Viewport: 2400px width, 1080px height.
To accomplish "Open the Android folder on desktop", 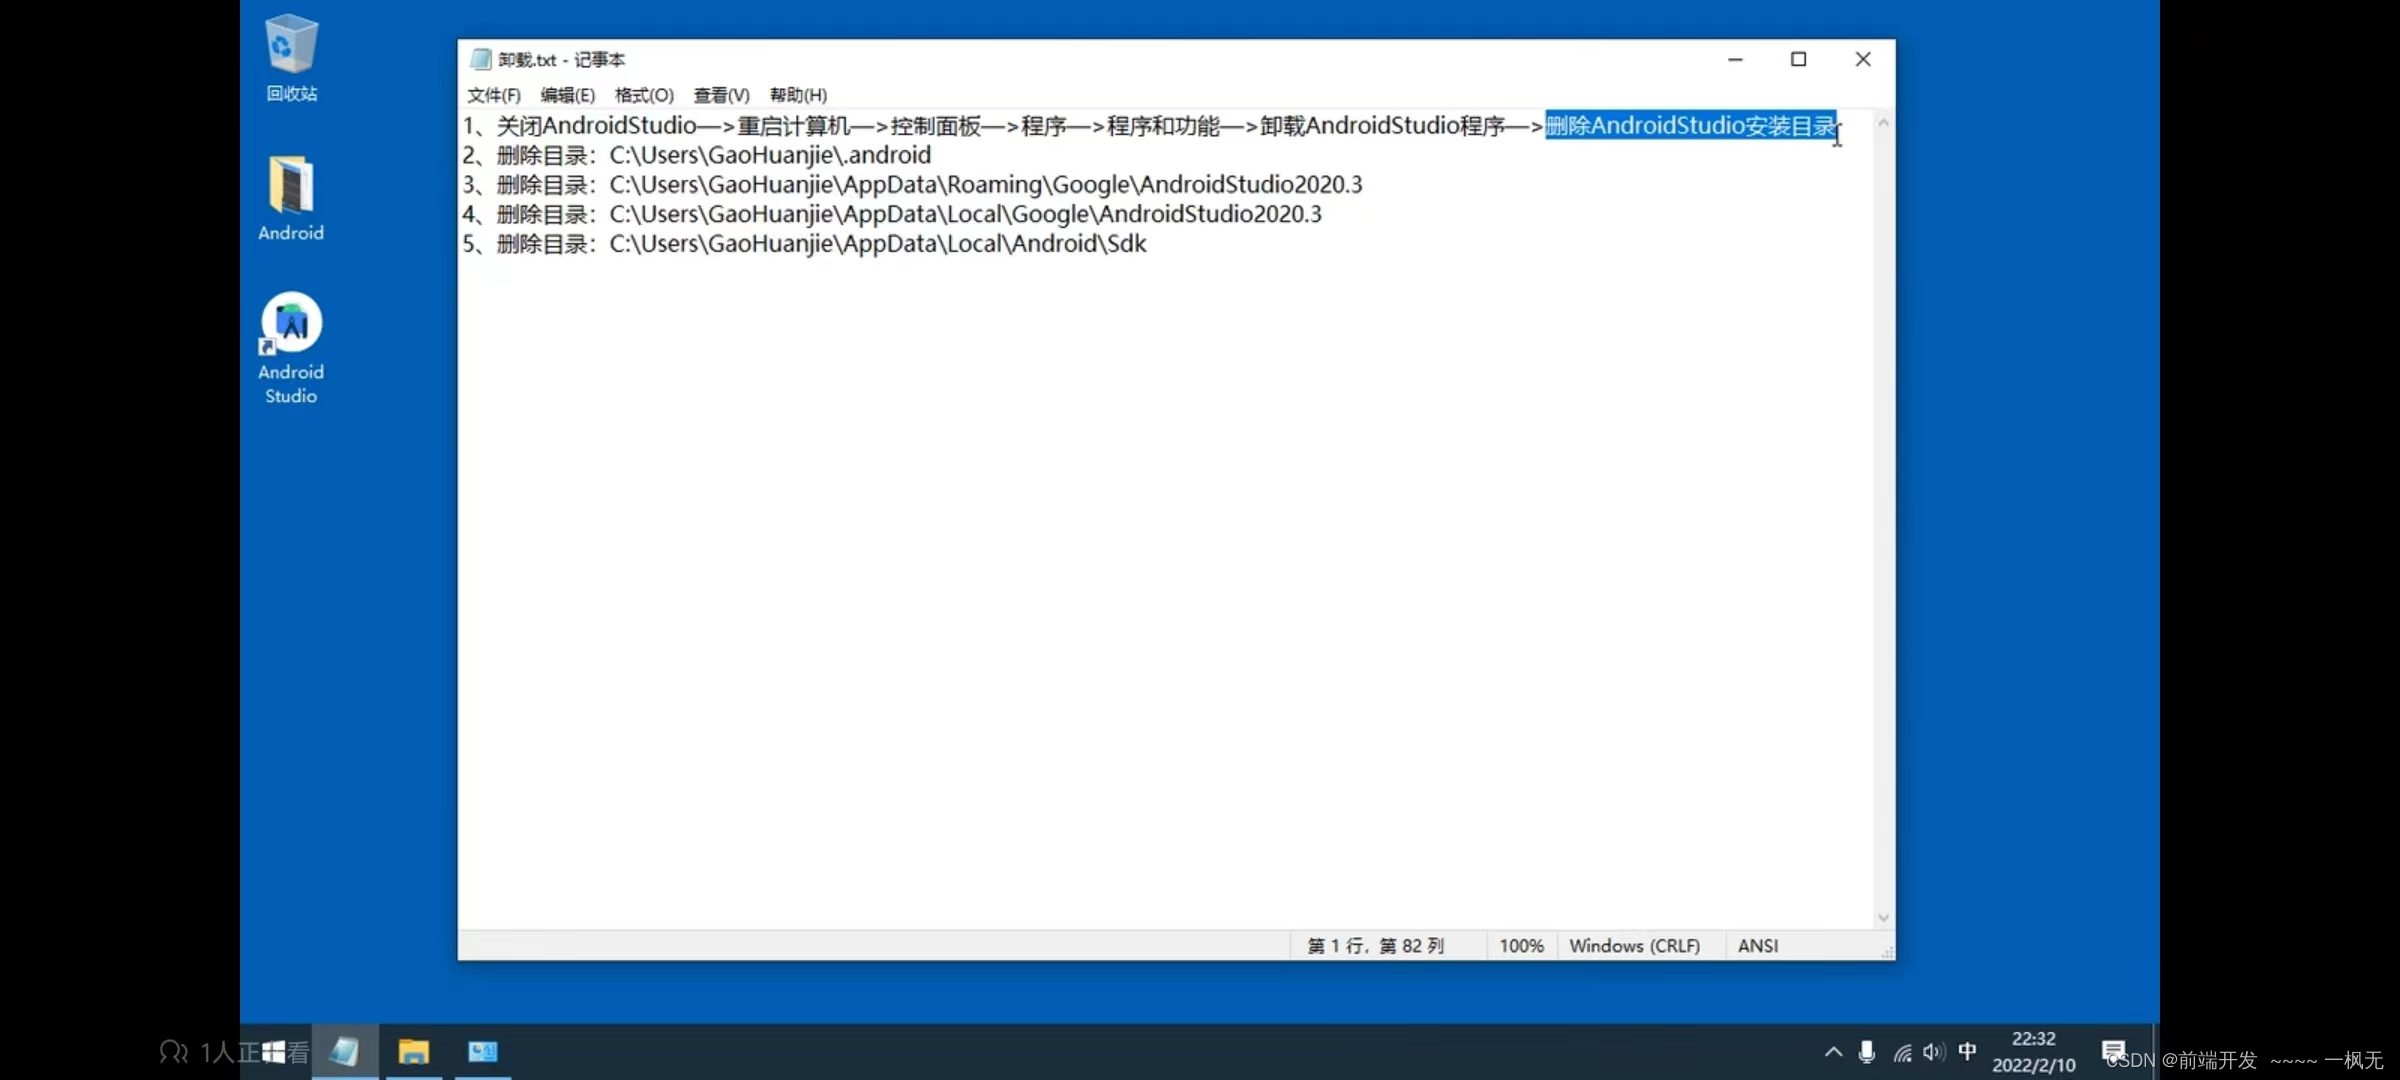I will [x=291, y=187].
